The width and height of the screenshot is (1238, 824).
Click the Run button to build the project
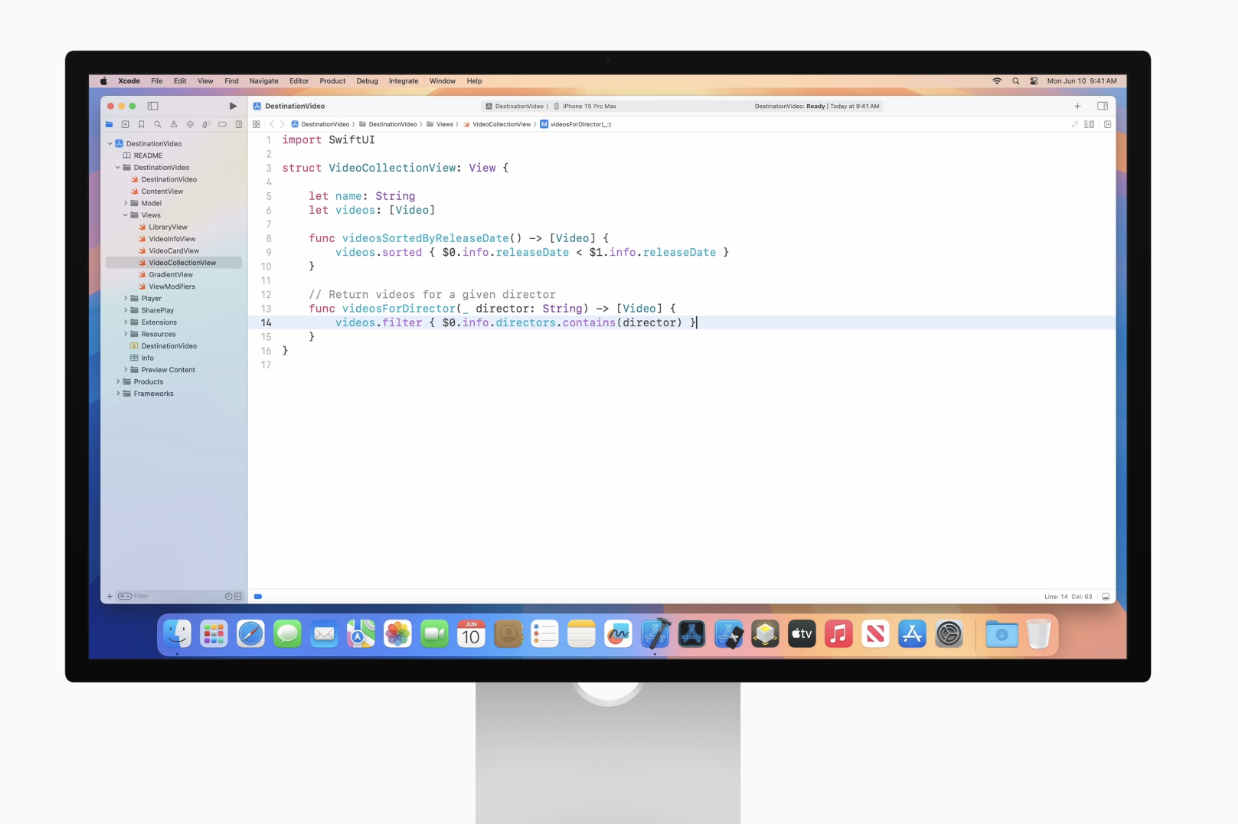(x=233, y=106)
